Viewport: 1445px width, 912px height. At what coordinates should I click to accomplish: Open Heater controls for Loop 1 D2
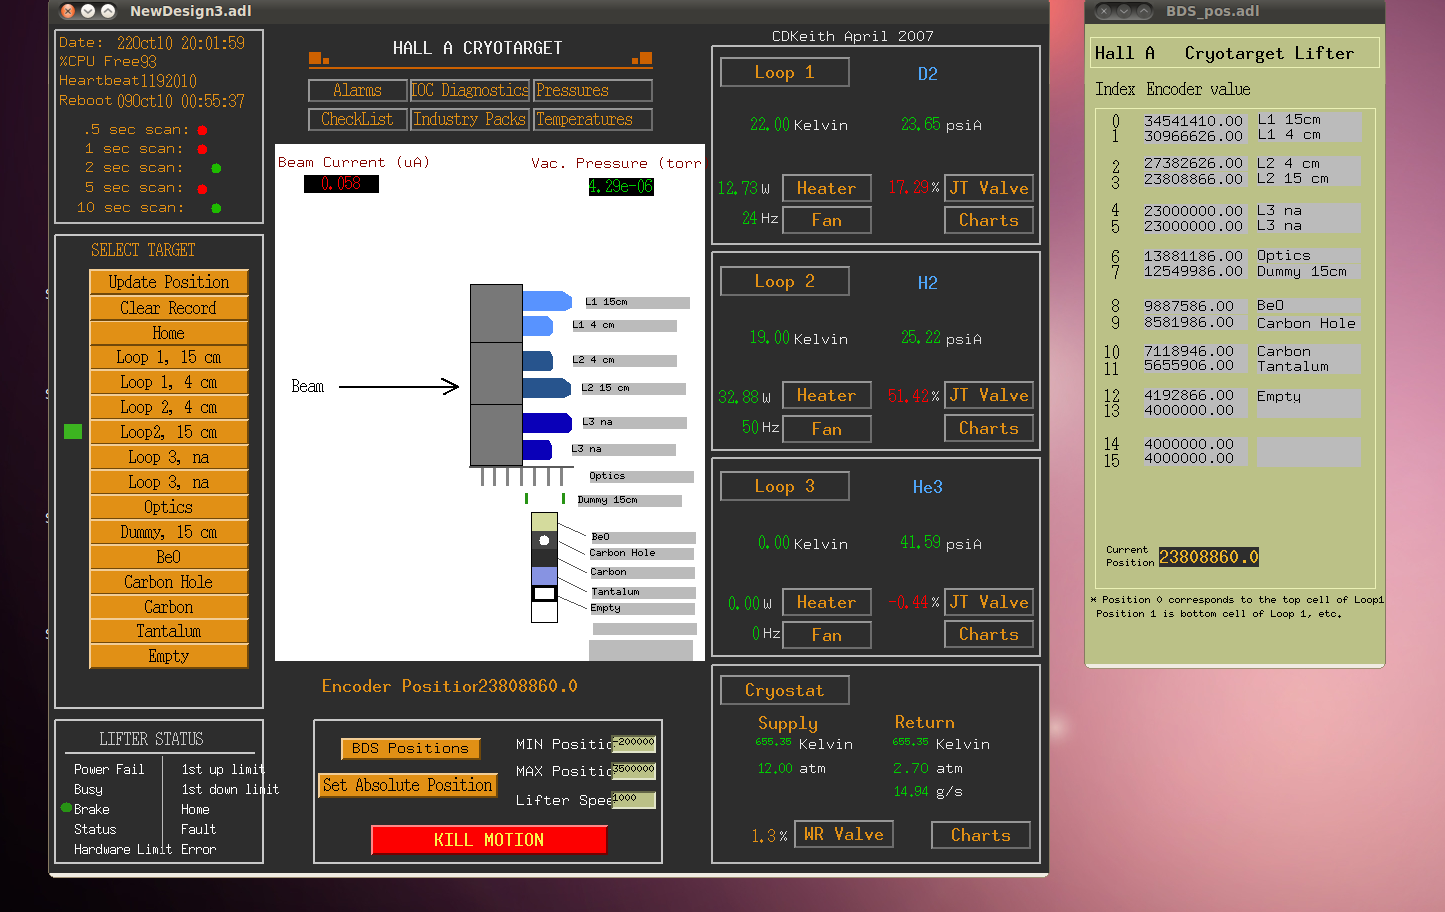coord(827,188)
